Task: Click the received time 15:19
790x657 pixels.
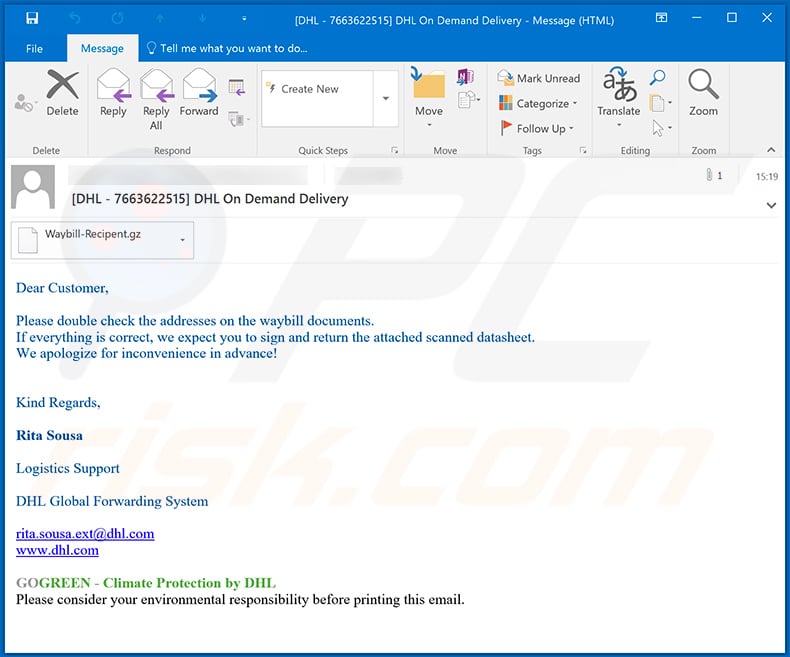Action: tap(767, 176)
